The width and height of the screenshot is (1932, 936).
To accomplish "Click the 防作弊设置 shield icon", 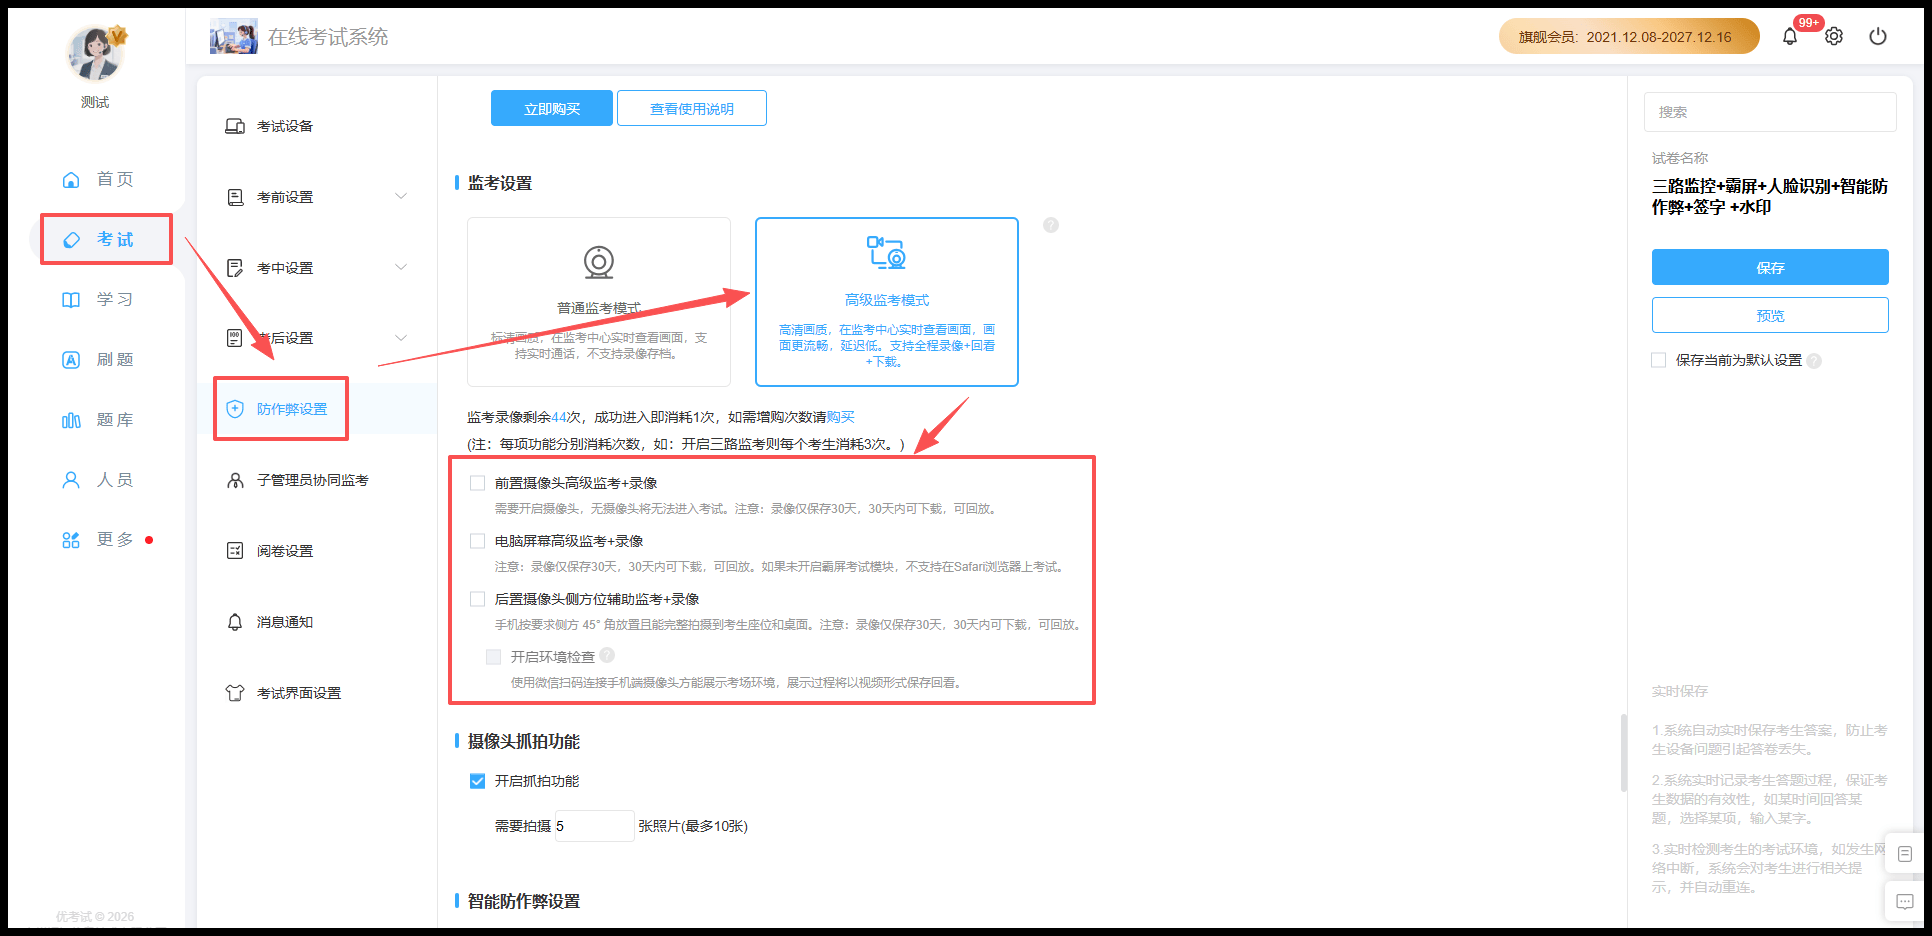I will (235, 409).
